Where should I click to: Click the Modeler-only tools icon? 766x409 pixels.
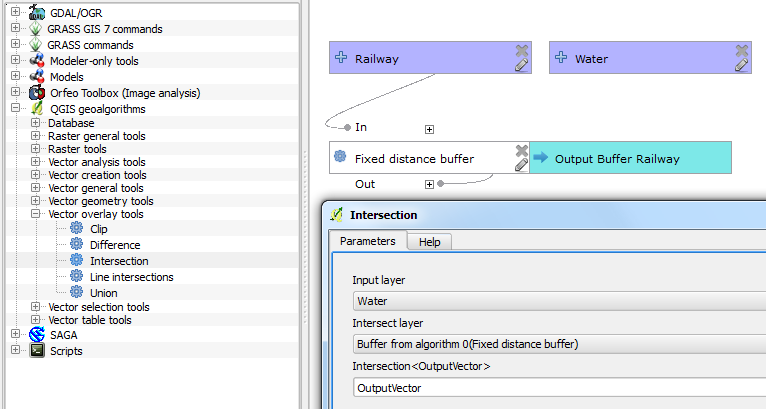point(37,61)
